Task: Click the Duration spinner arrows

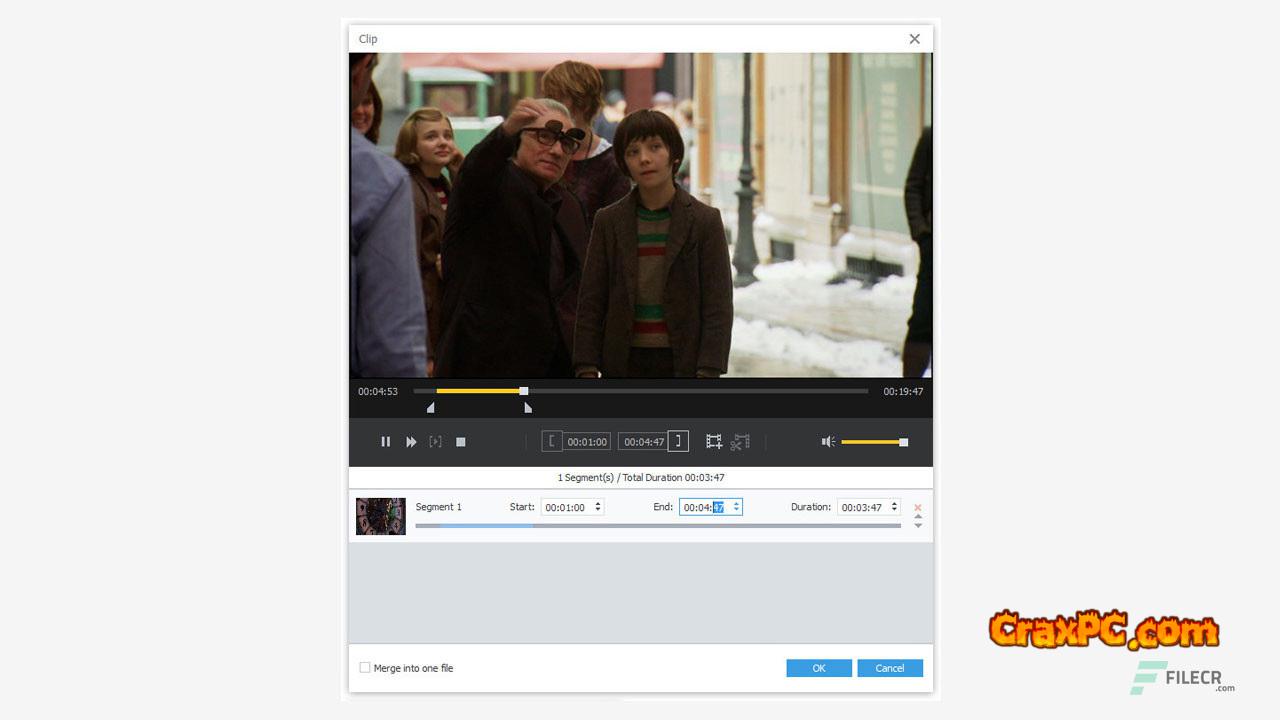Action: (894, 507)
